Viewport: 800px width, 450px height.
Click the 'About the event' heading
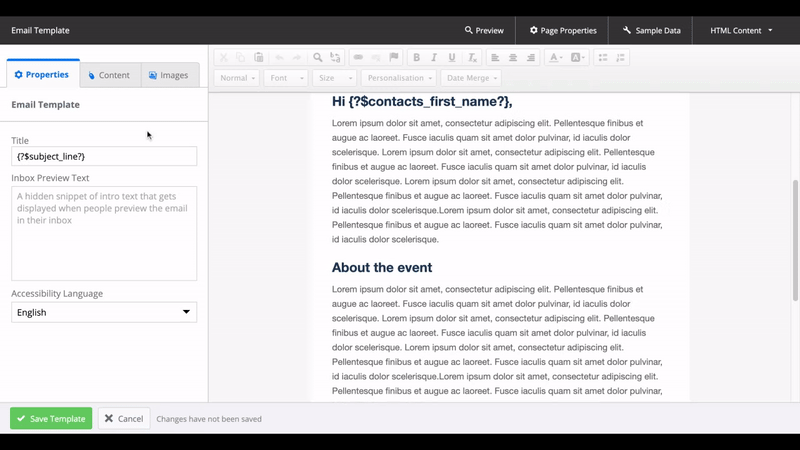click(382, 267)
